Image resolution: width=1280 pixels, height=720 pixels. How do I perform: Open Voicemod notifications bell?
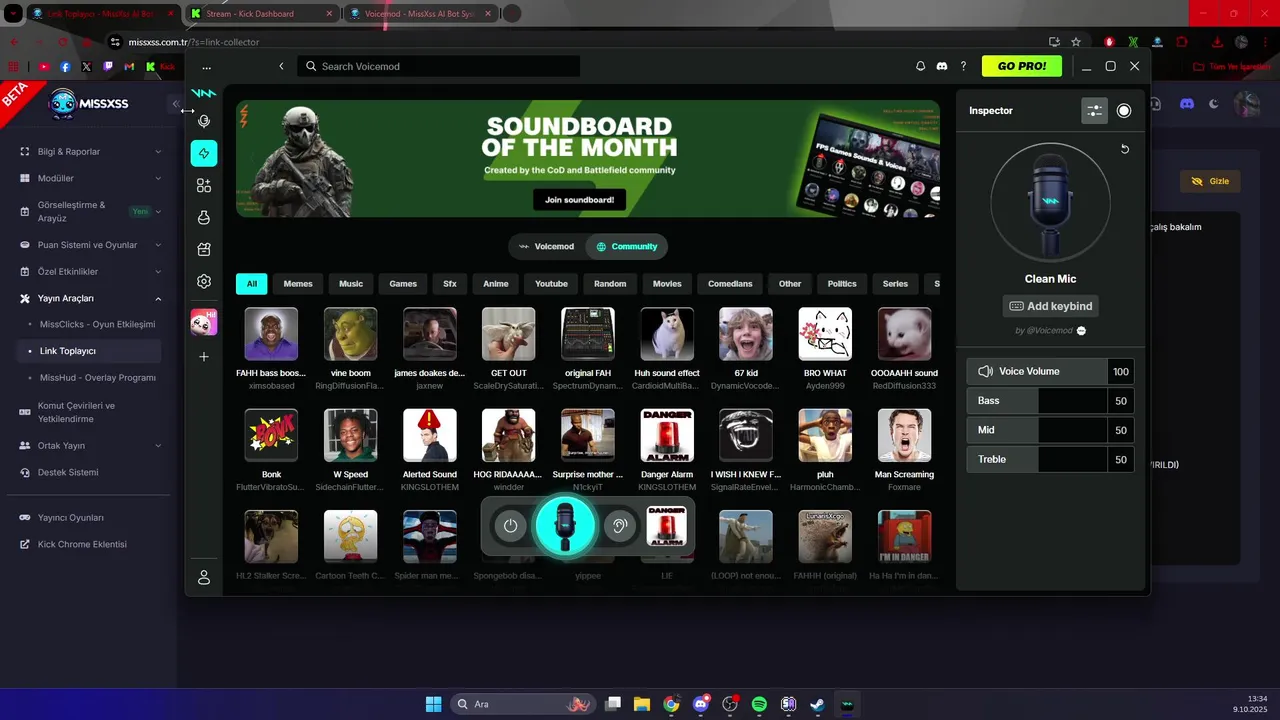[920, 66]
